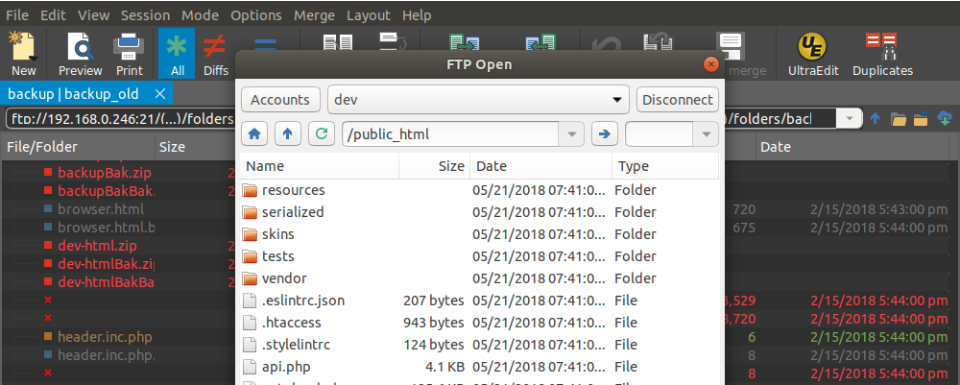This screenshot has width=960, height=385.
Task: Open the Layout menu
Action: click(x=369, y=15)
